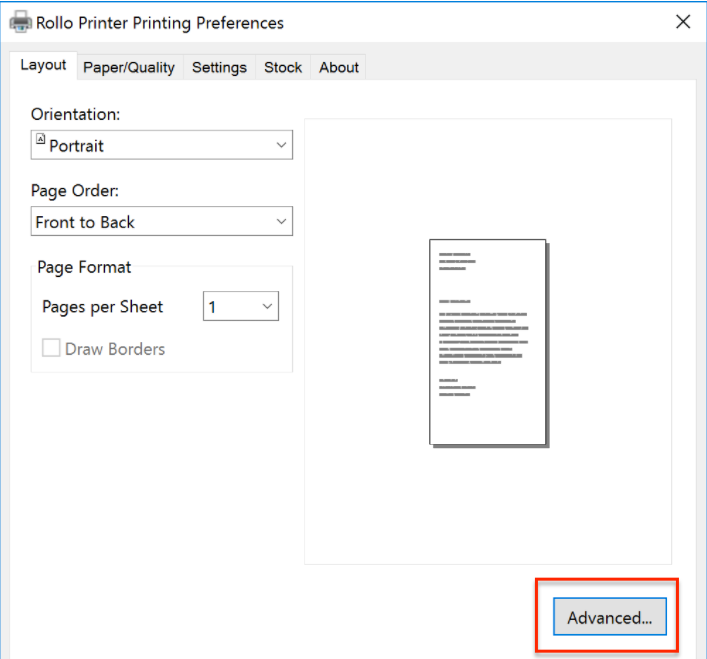This screenshot has width=707, height=659.
Task: Toggle the Draw Borders checkbox
Action: click(x=51, y=349)
